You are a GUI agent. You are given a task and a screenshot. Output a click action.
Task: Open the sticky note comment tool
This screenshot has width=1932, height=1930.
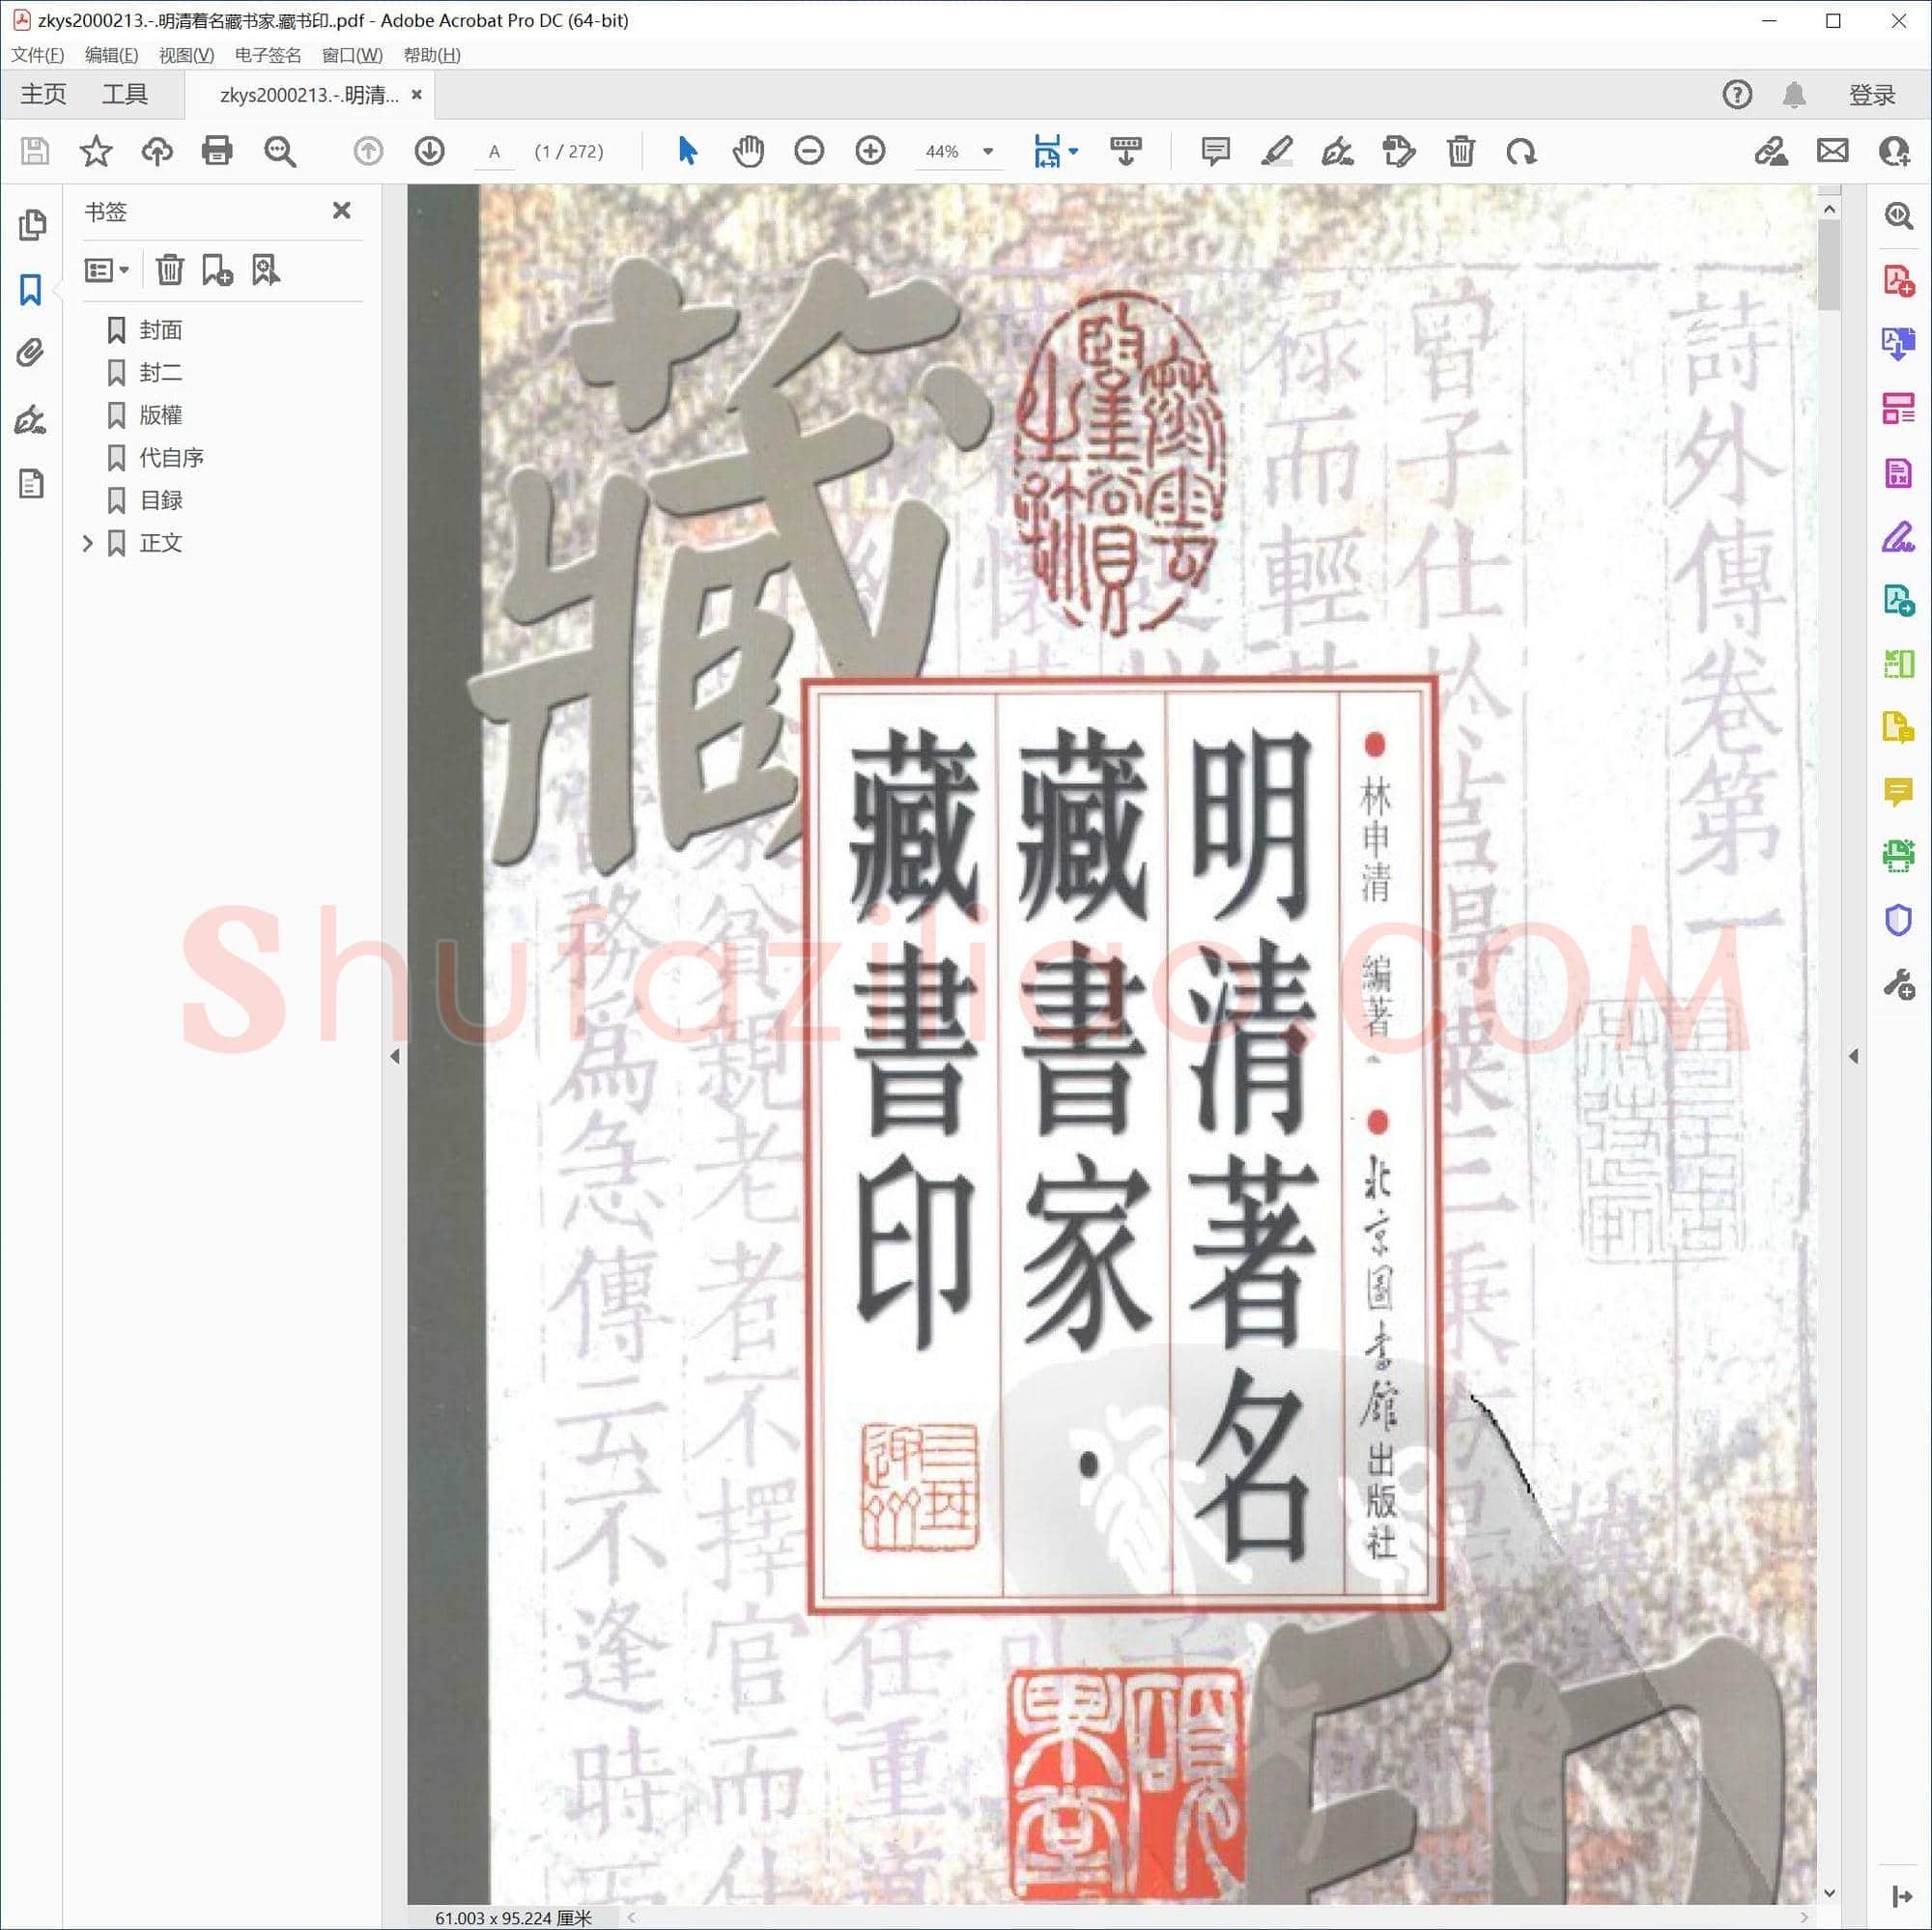click(1215, 151)
